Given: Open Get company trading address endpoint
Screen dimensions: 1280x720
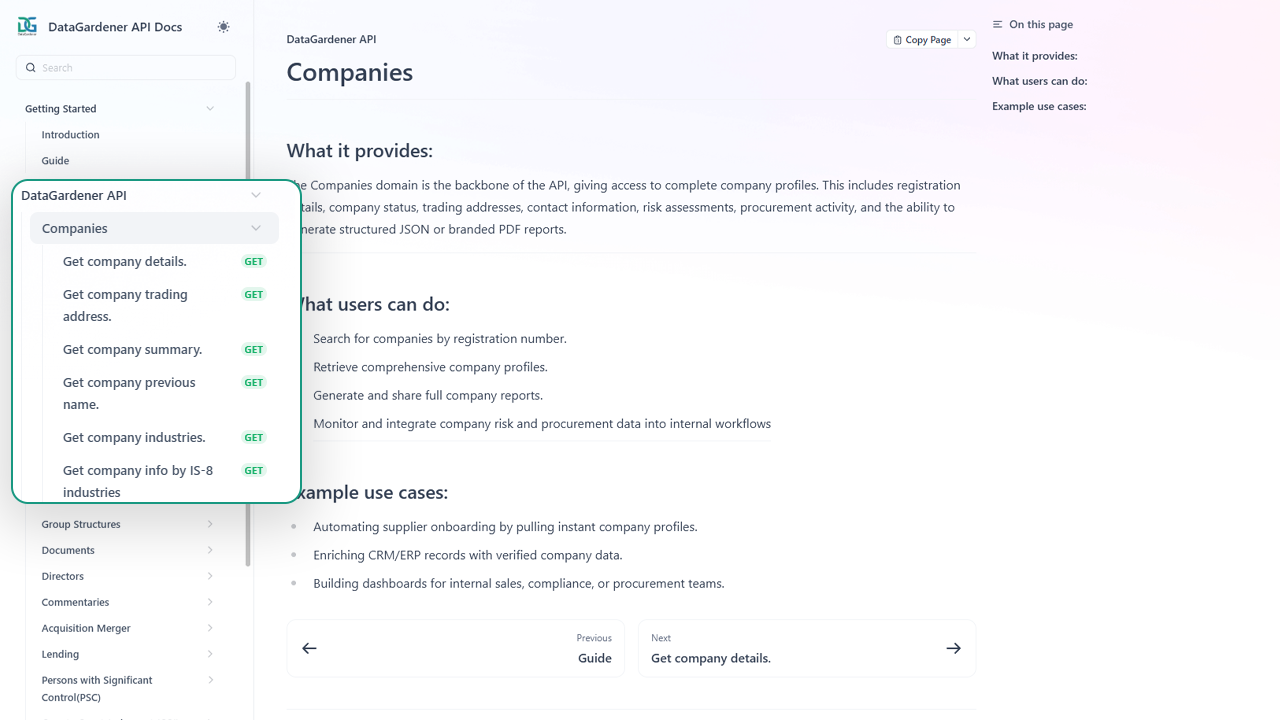Looking at the screenshot, I should 125,305.
